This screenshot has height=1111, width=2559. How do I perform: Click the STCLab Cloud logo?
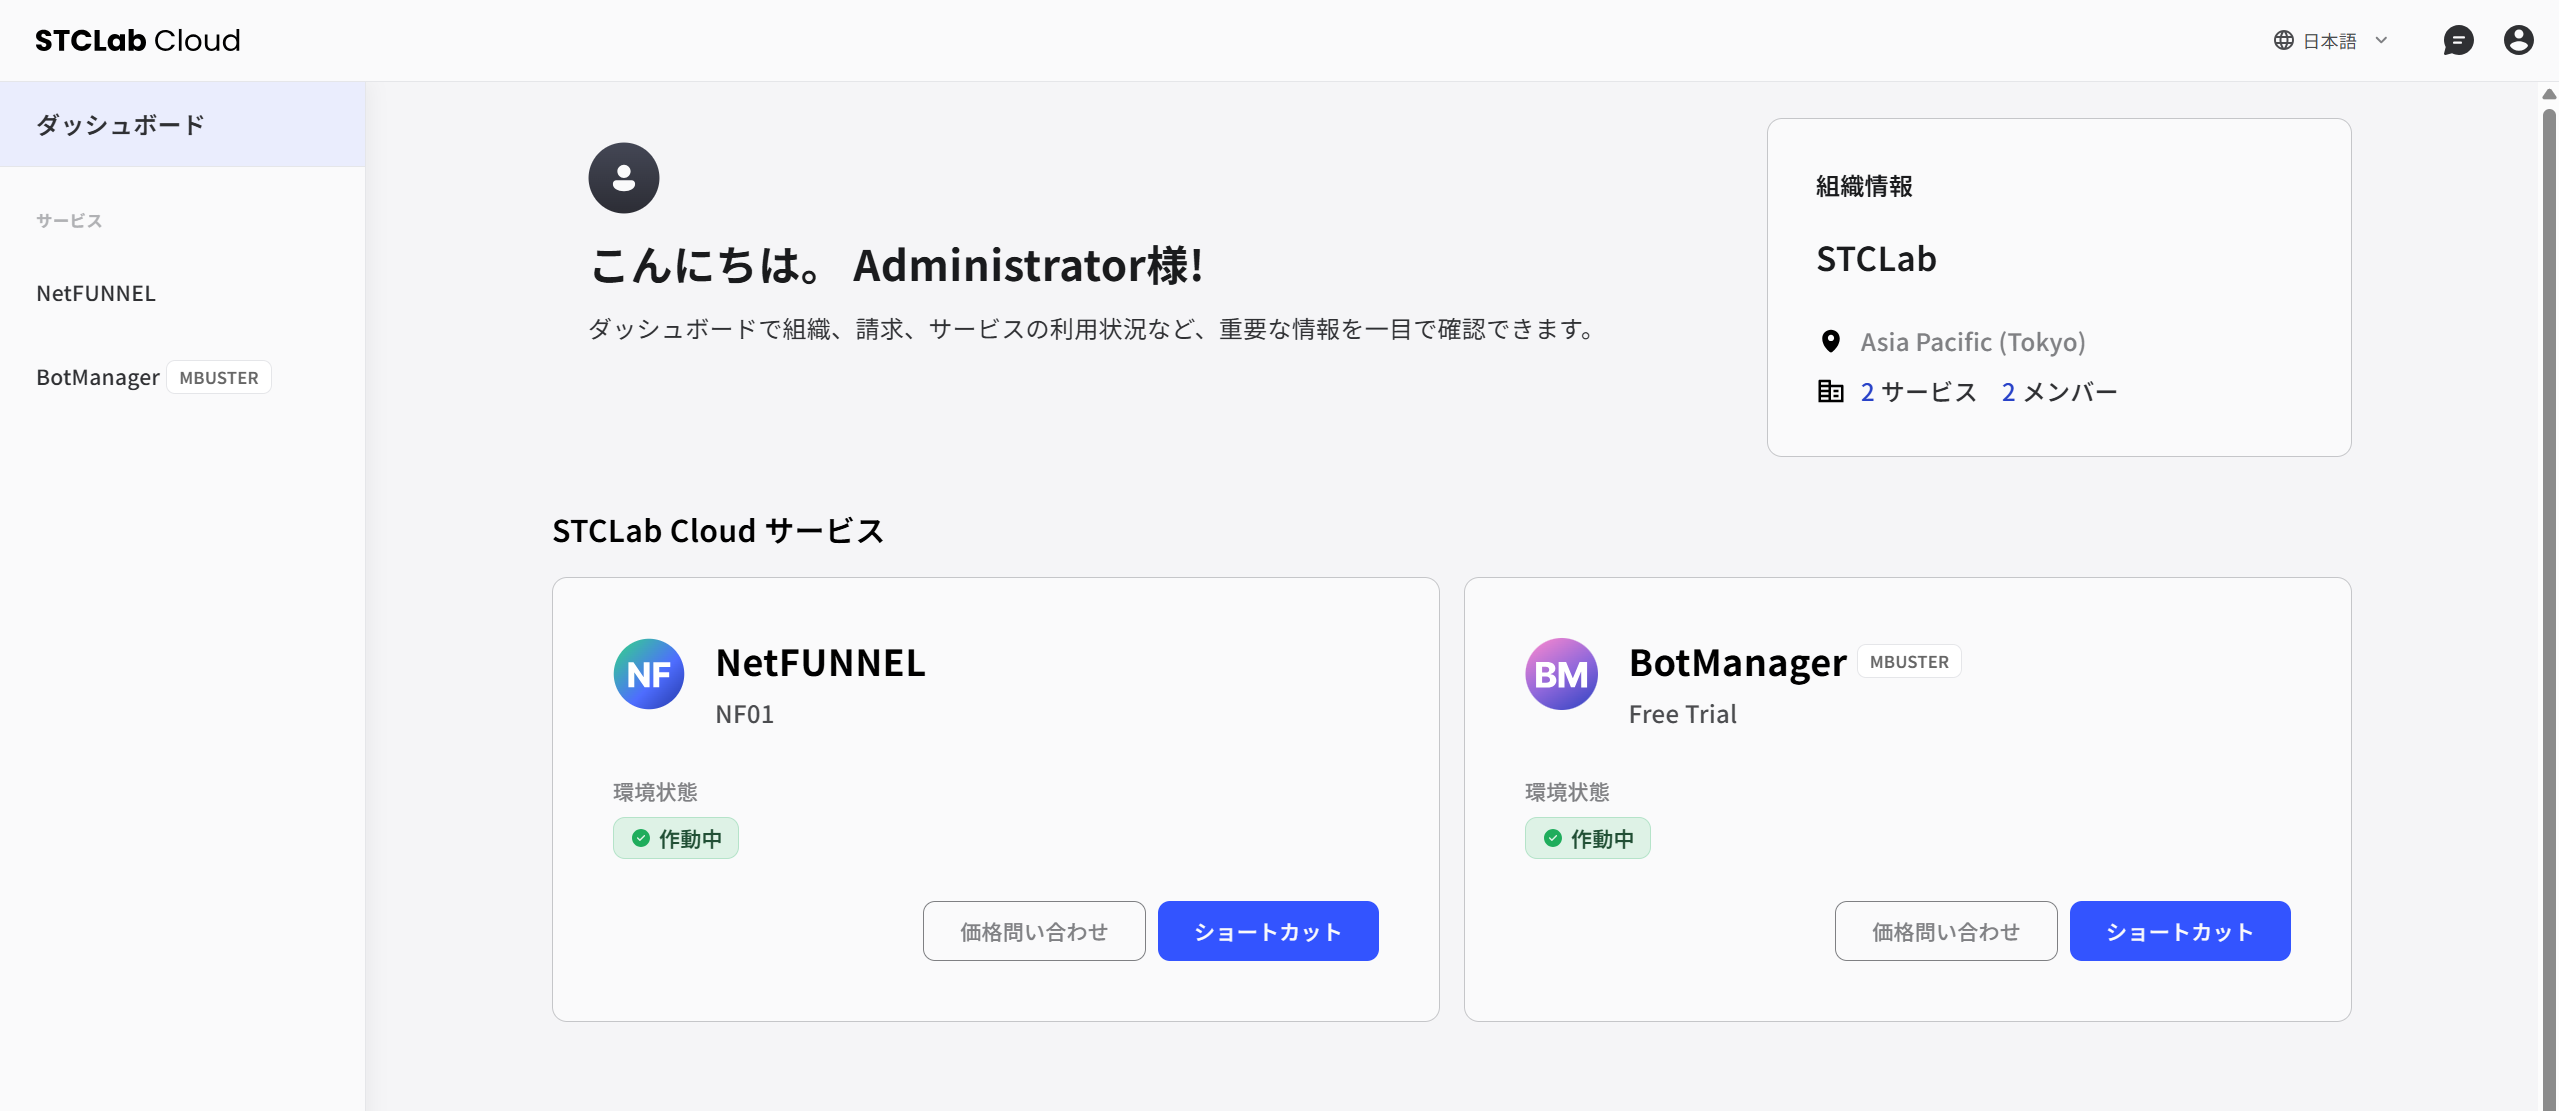[136, 40]
